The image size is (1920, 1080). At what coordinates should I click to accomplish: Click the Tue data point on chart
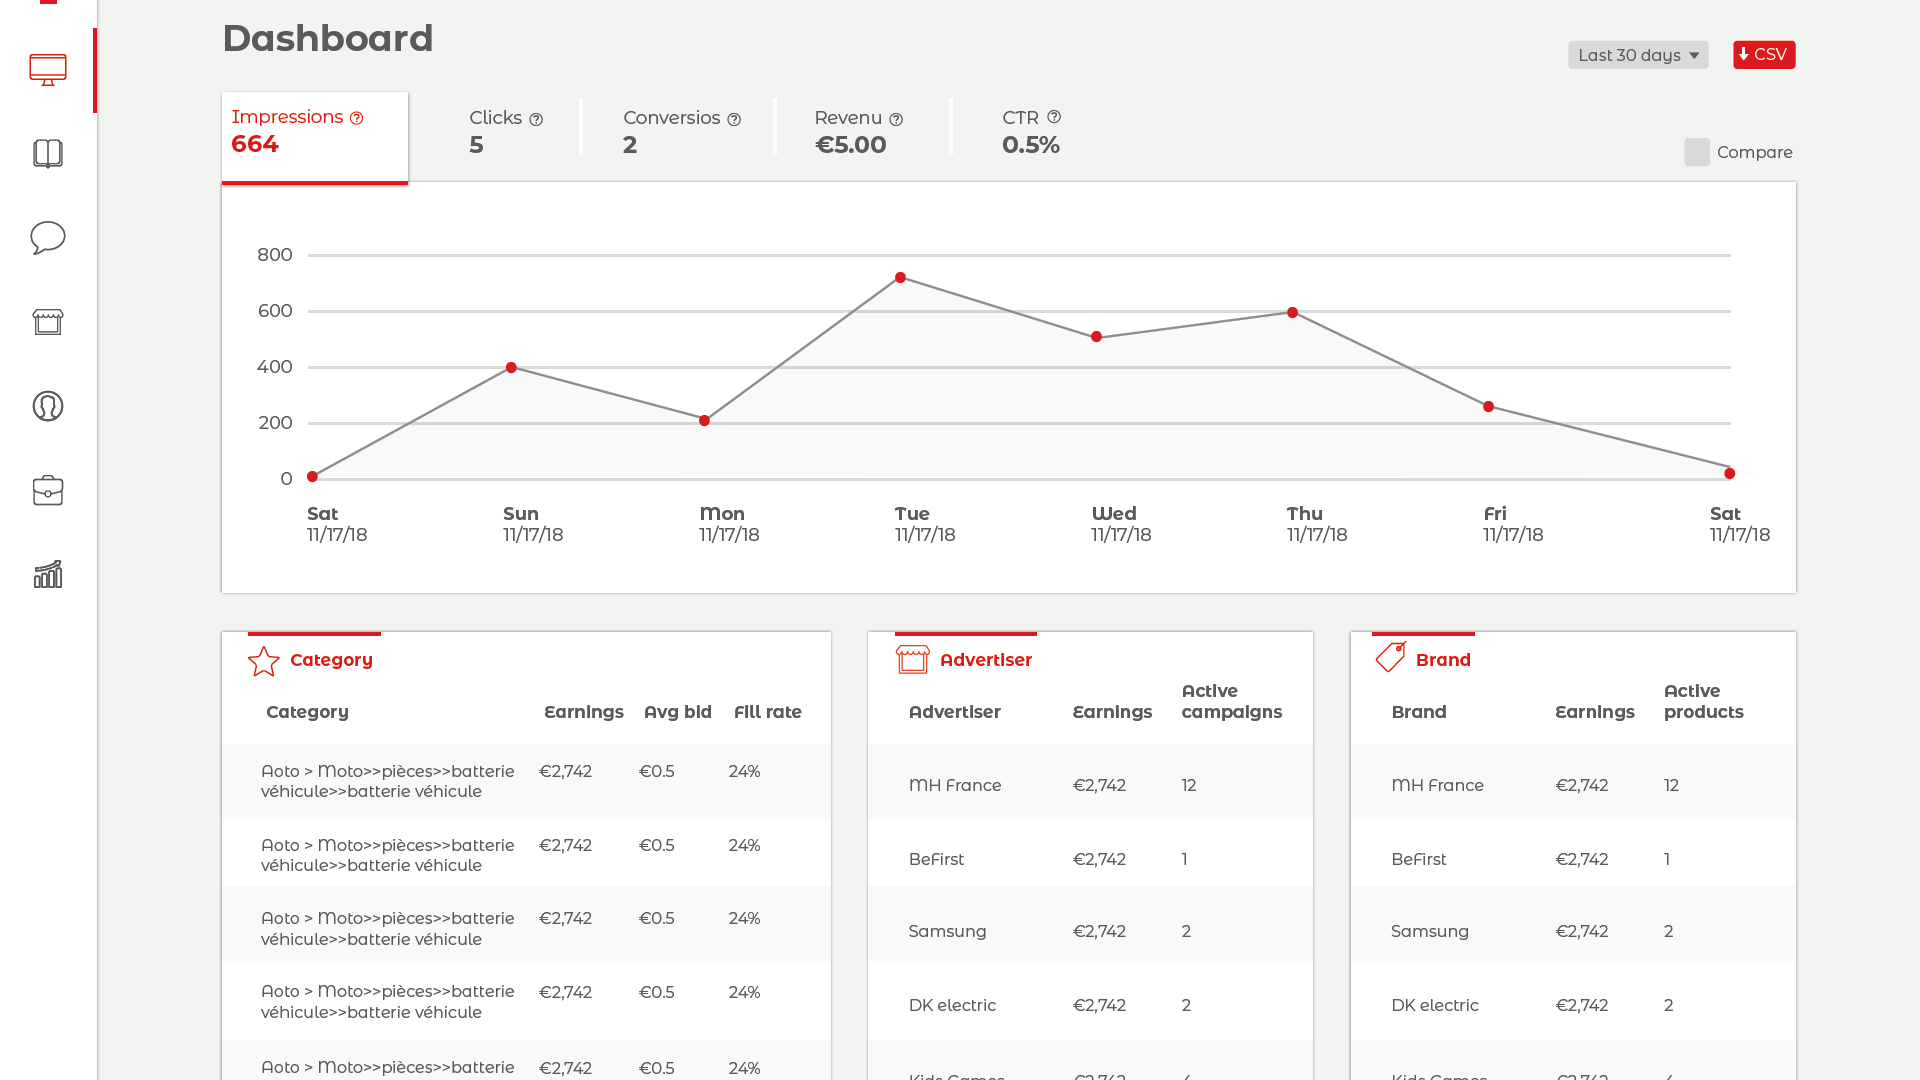pyautogui.click(x=901, y=278)
